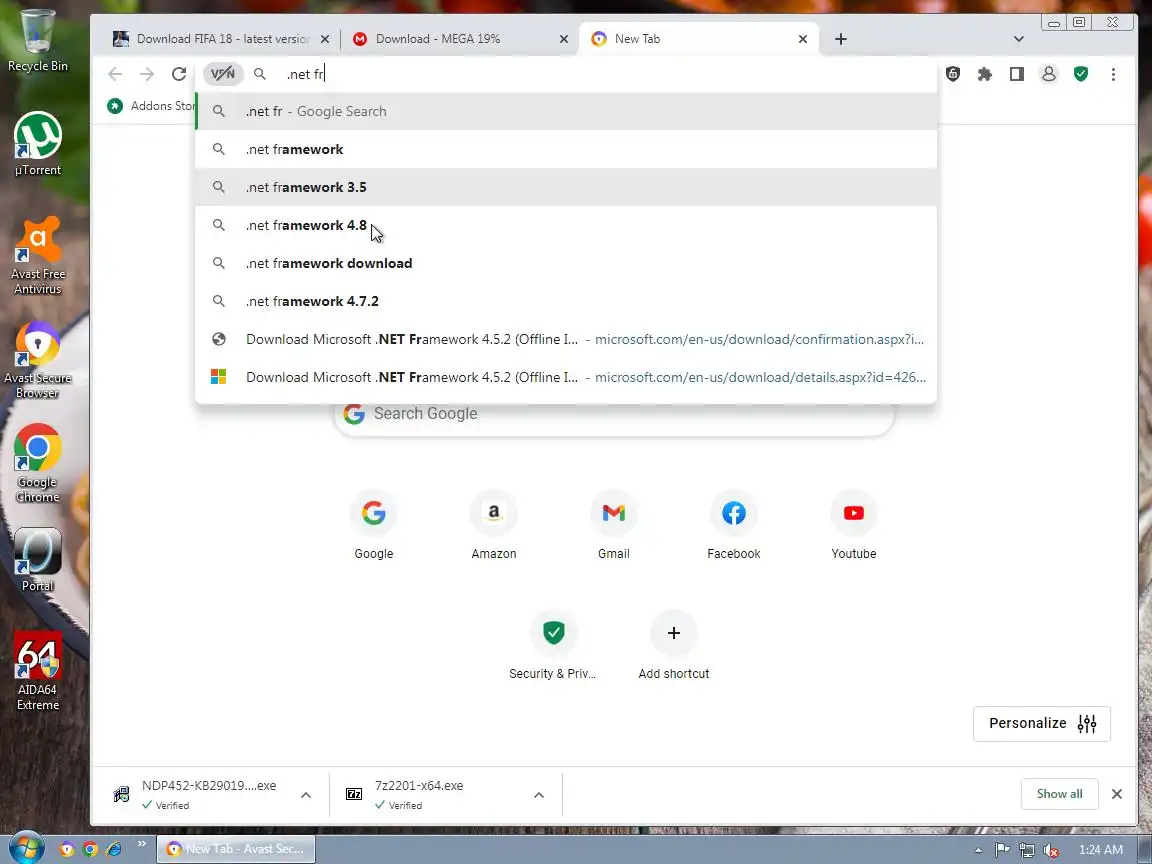Click the Search Google box
Viewport: 1152px width, 864px height.
614,414
